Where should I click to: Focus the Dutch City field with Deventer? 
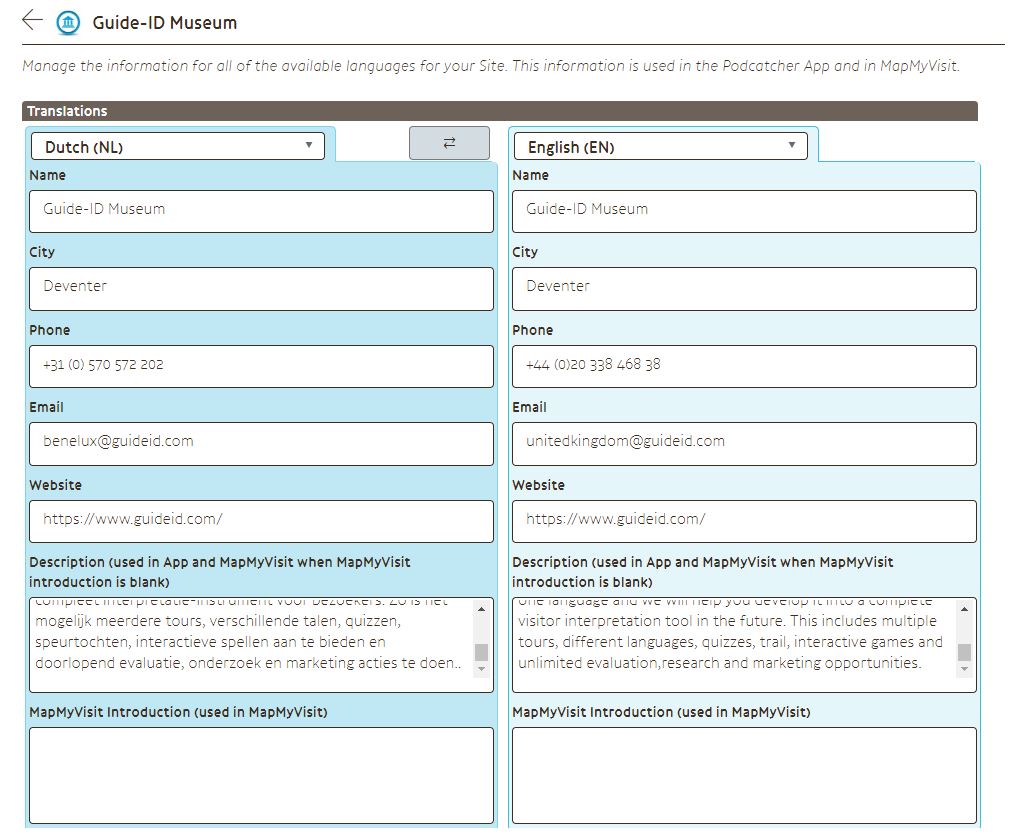261,288
